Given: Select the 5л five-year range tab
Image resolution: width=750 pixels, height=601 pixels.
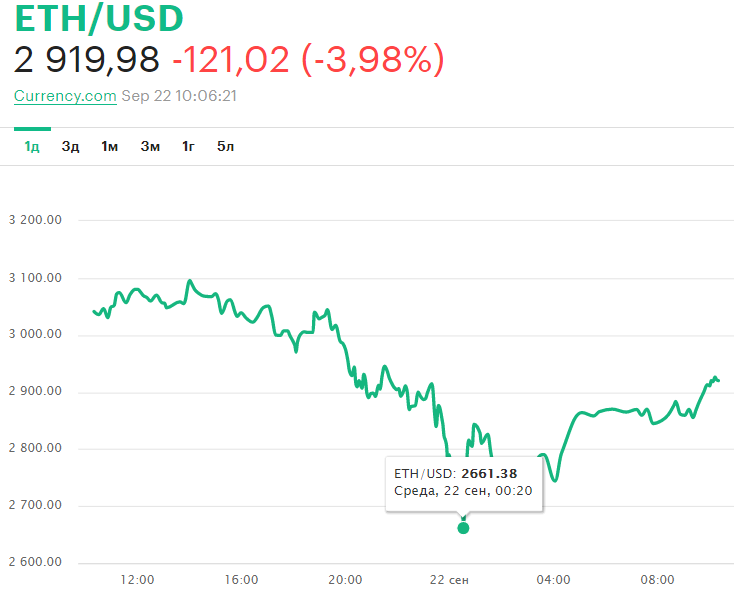Looking at the screenshot, I should [x=226, y=147].
